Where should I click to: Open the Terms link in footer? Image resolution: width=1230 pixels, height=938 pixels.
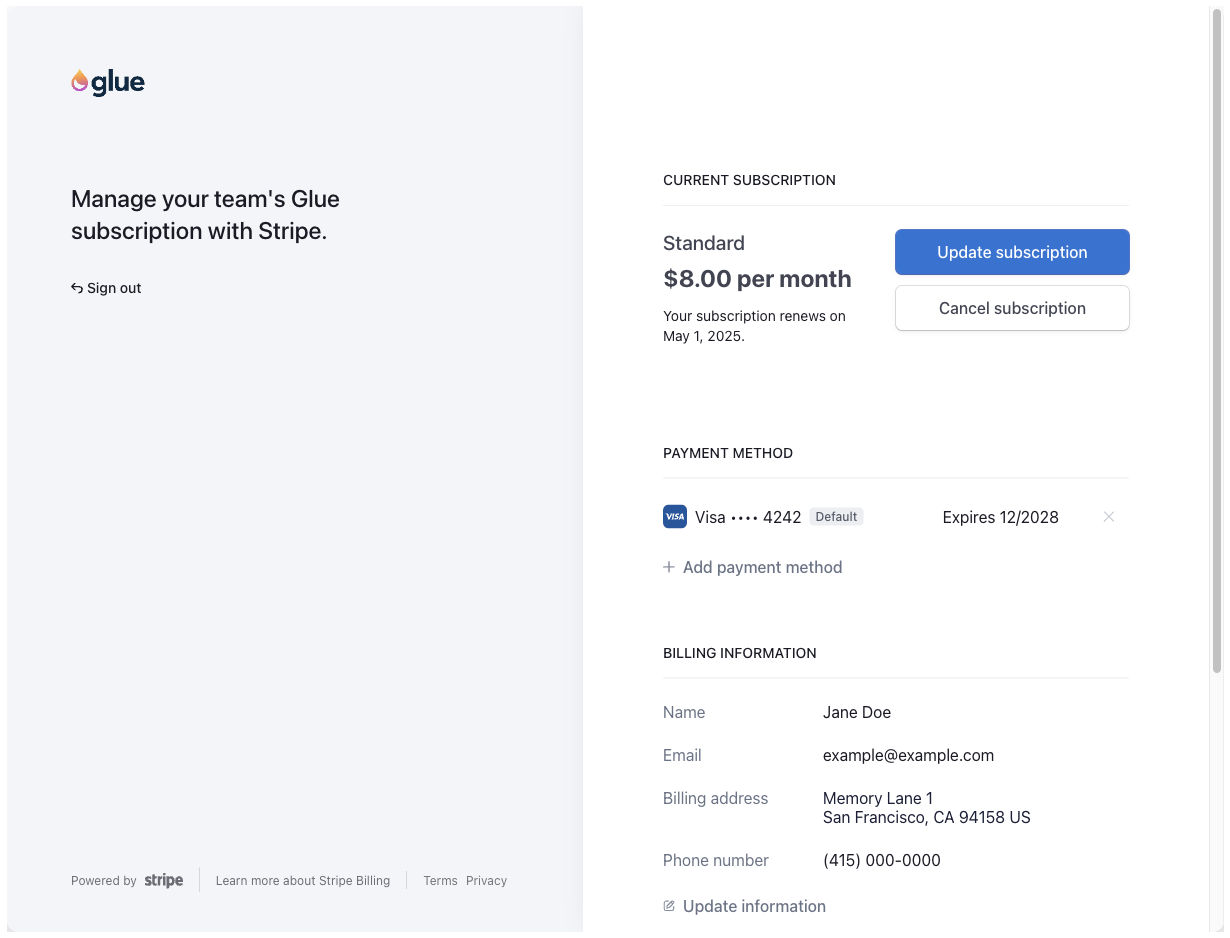tap(440, 881)
